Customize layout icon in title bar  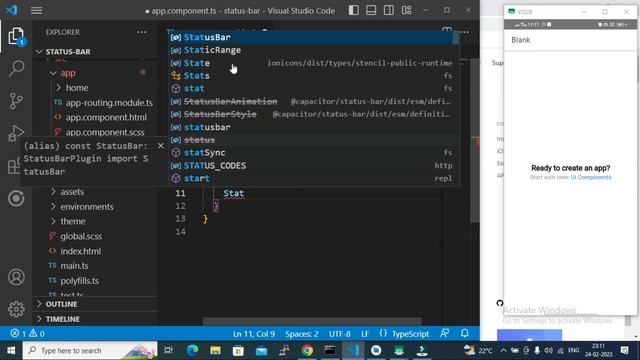[x=407, y=10]
